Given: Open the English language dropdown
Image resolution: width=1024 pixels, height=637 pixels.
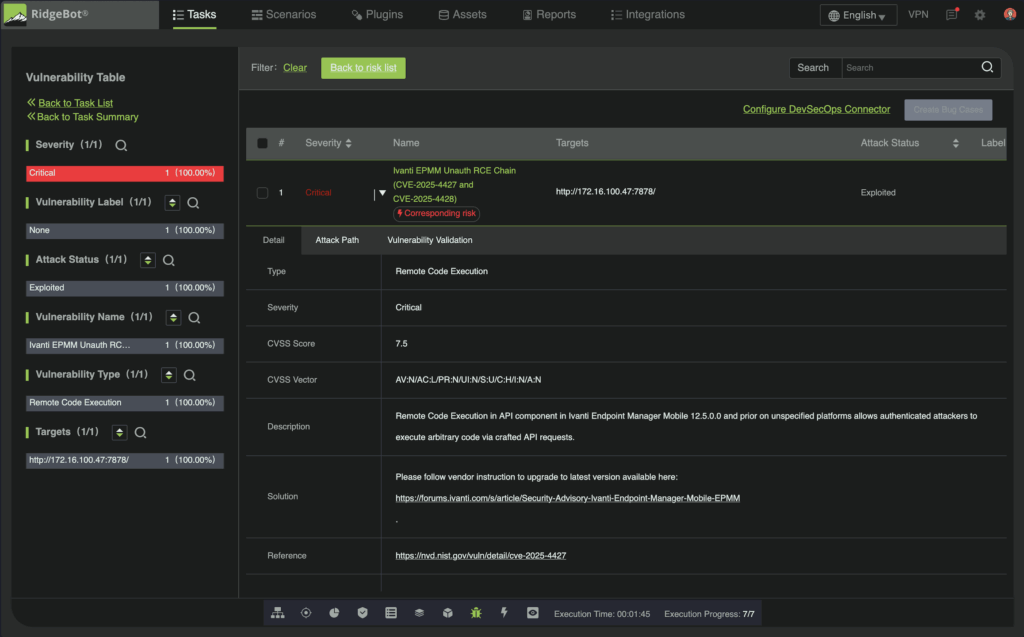Looking at the screenshot, I should pyautogui.click(x=858, y=15).
